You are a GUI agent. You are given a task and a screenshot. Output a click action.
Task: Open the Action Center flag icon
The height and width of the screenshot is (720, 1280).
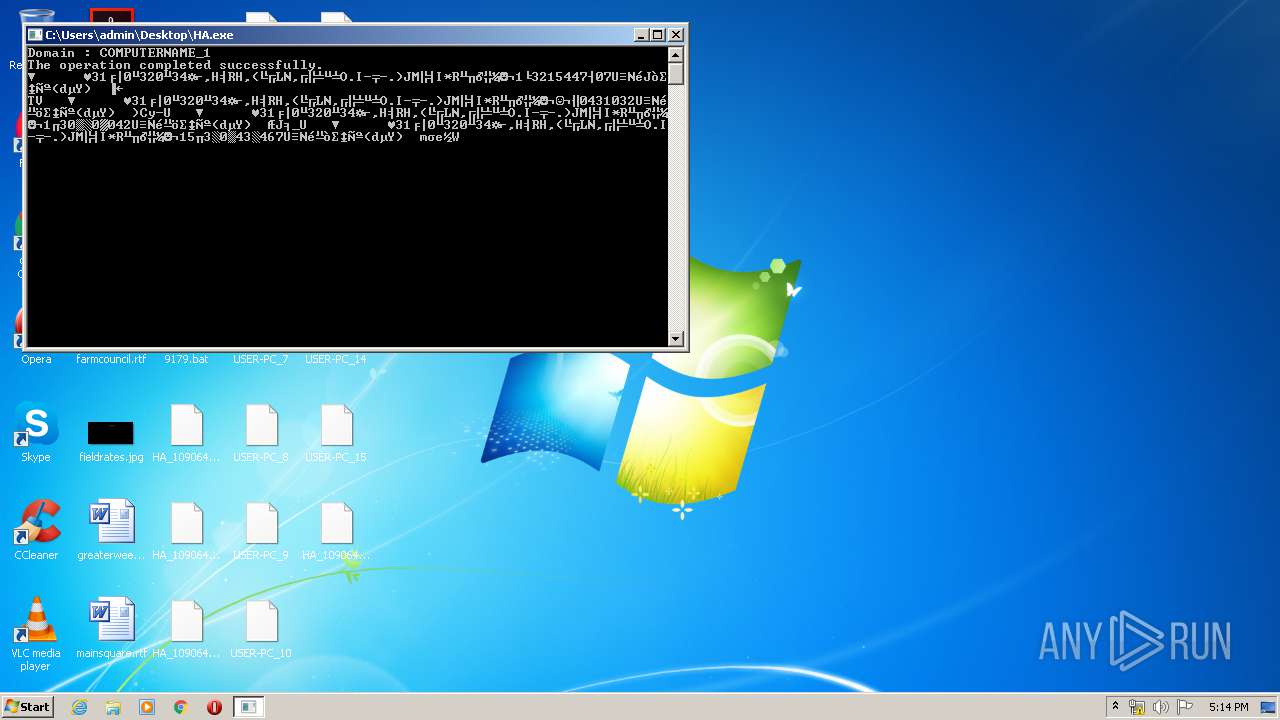(1185, 707)
